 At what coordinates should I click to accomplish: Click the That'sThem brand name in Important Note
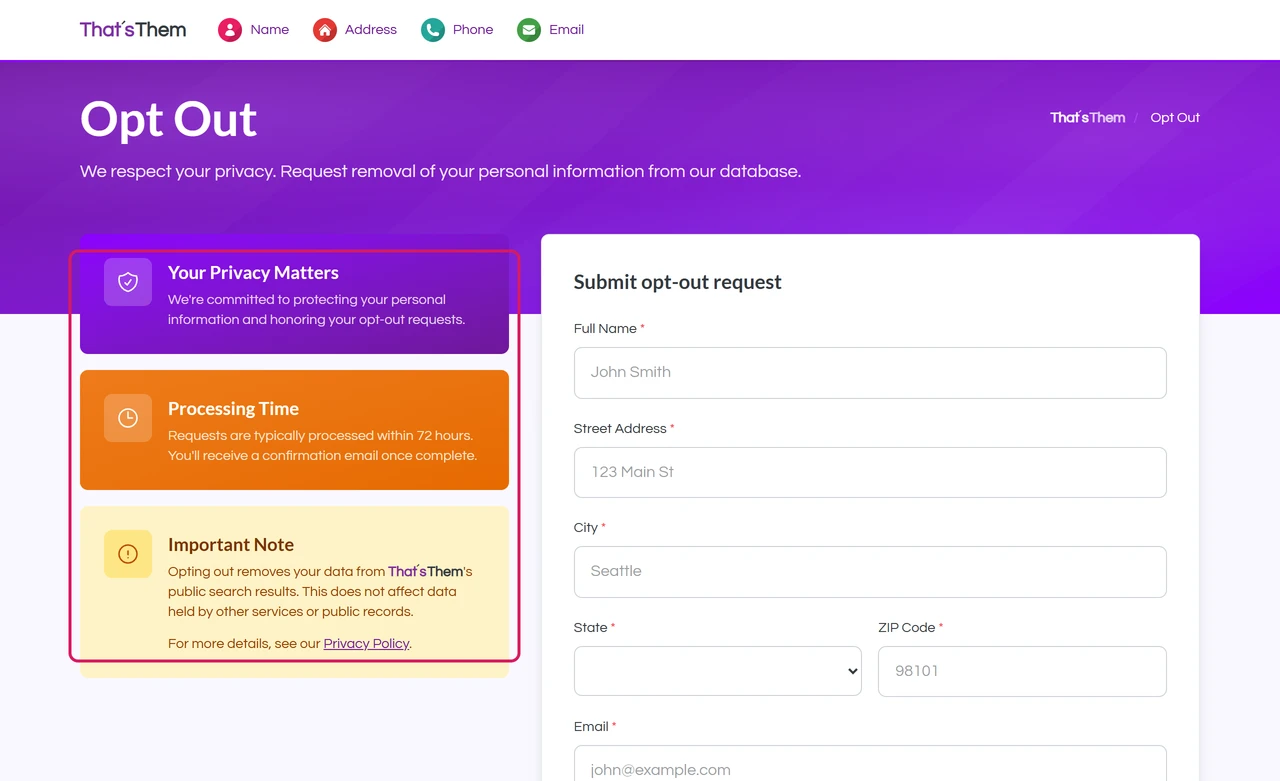[426, 572]
